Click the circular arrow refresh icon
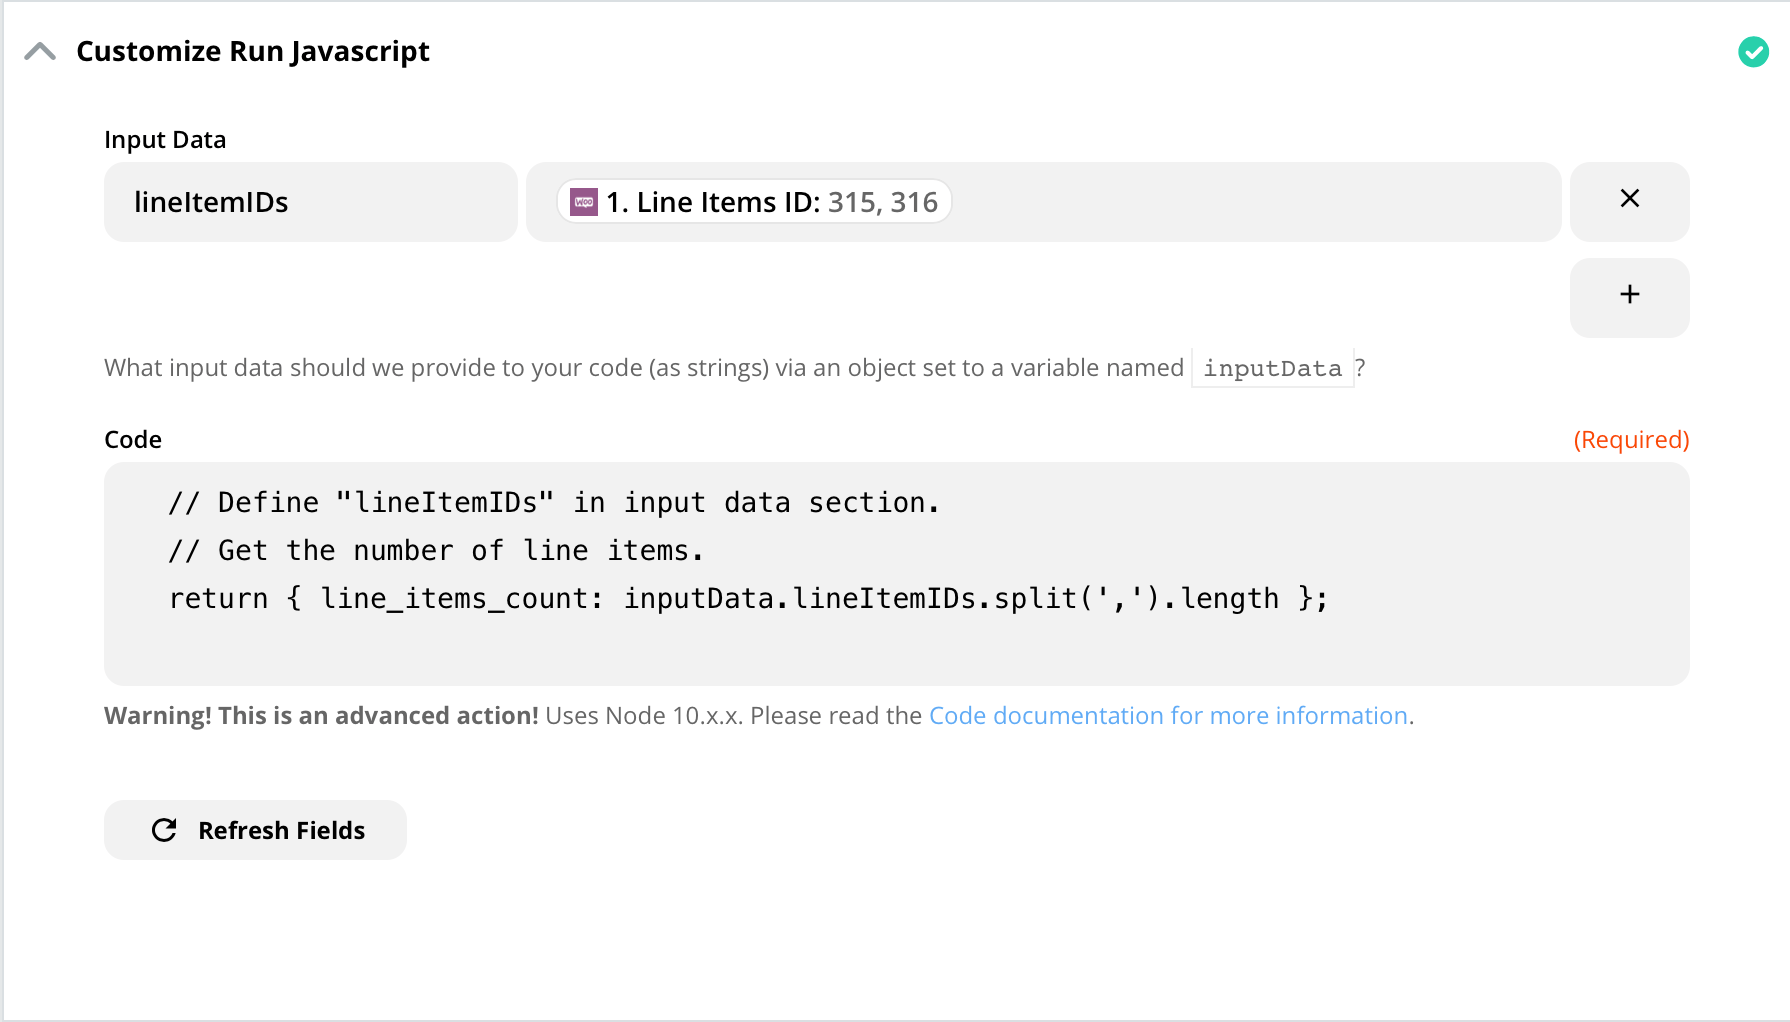Viewport: 1790px width, 1022px height. [164, 830]
